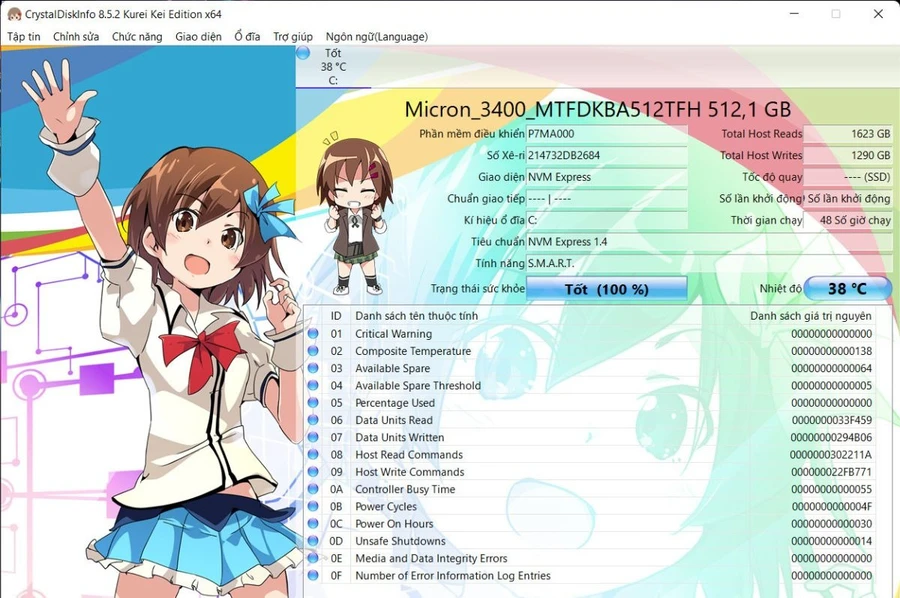Click the status orb for Host Read Commands
Image resolution: width=900 pixels, height=598 pixels.
(313, 454)
